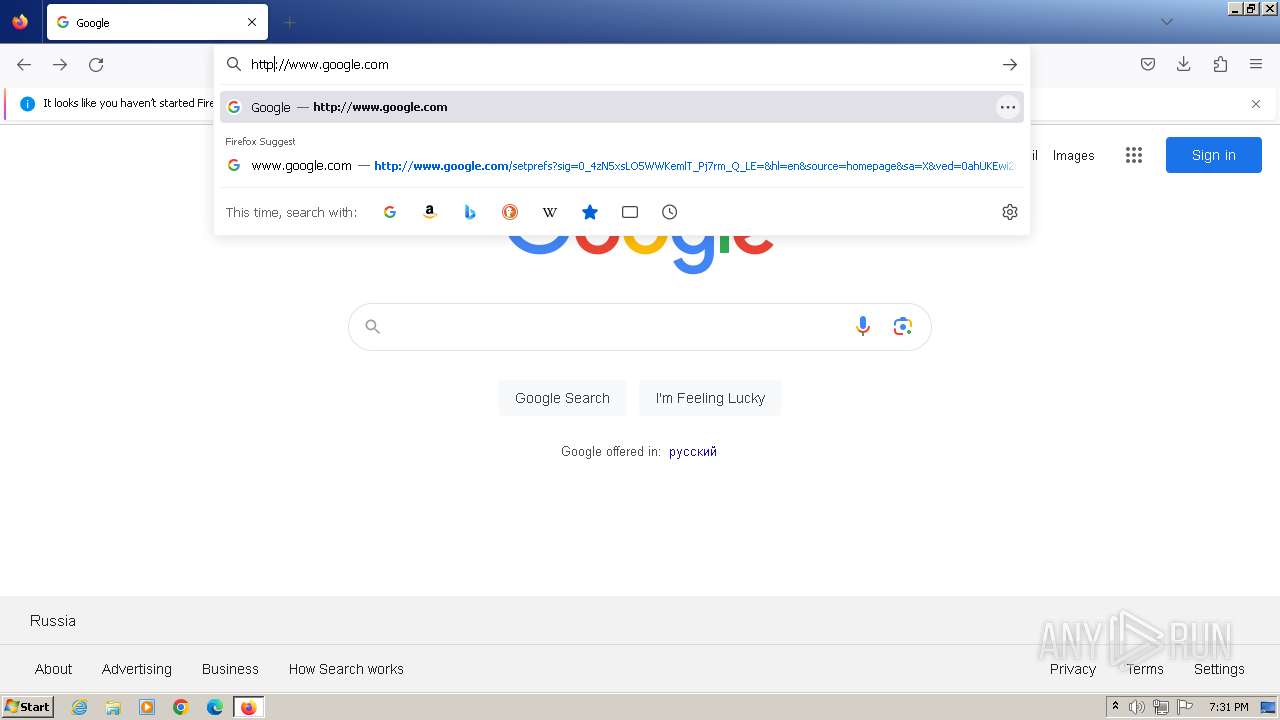Open Save to Pocket
The image size is (1280, 720).
[1148, 64]
